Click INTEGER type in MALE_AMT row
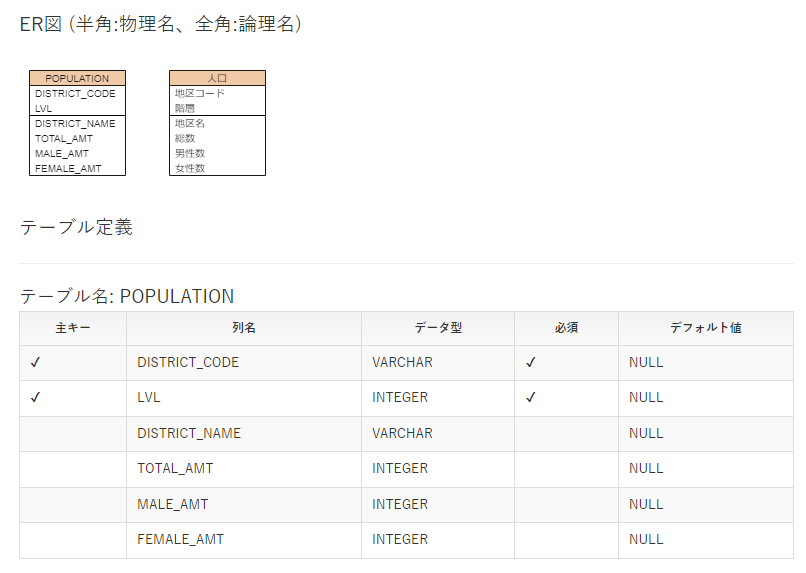Viewport: 806px width, 573px height. (400, 505)
